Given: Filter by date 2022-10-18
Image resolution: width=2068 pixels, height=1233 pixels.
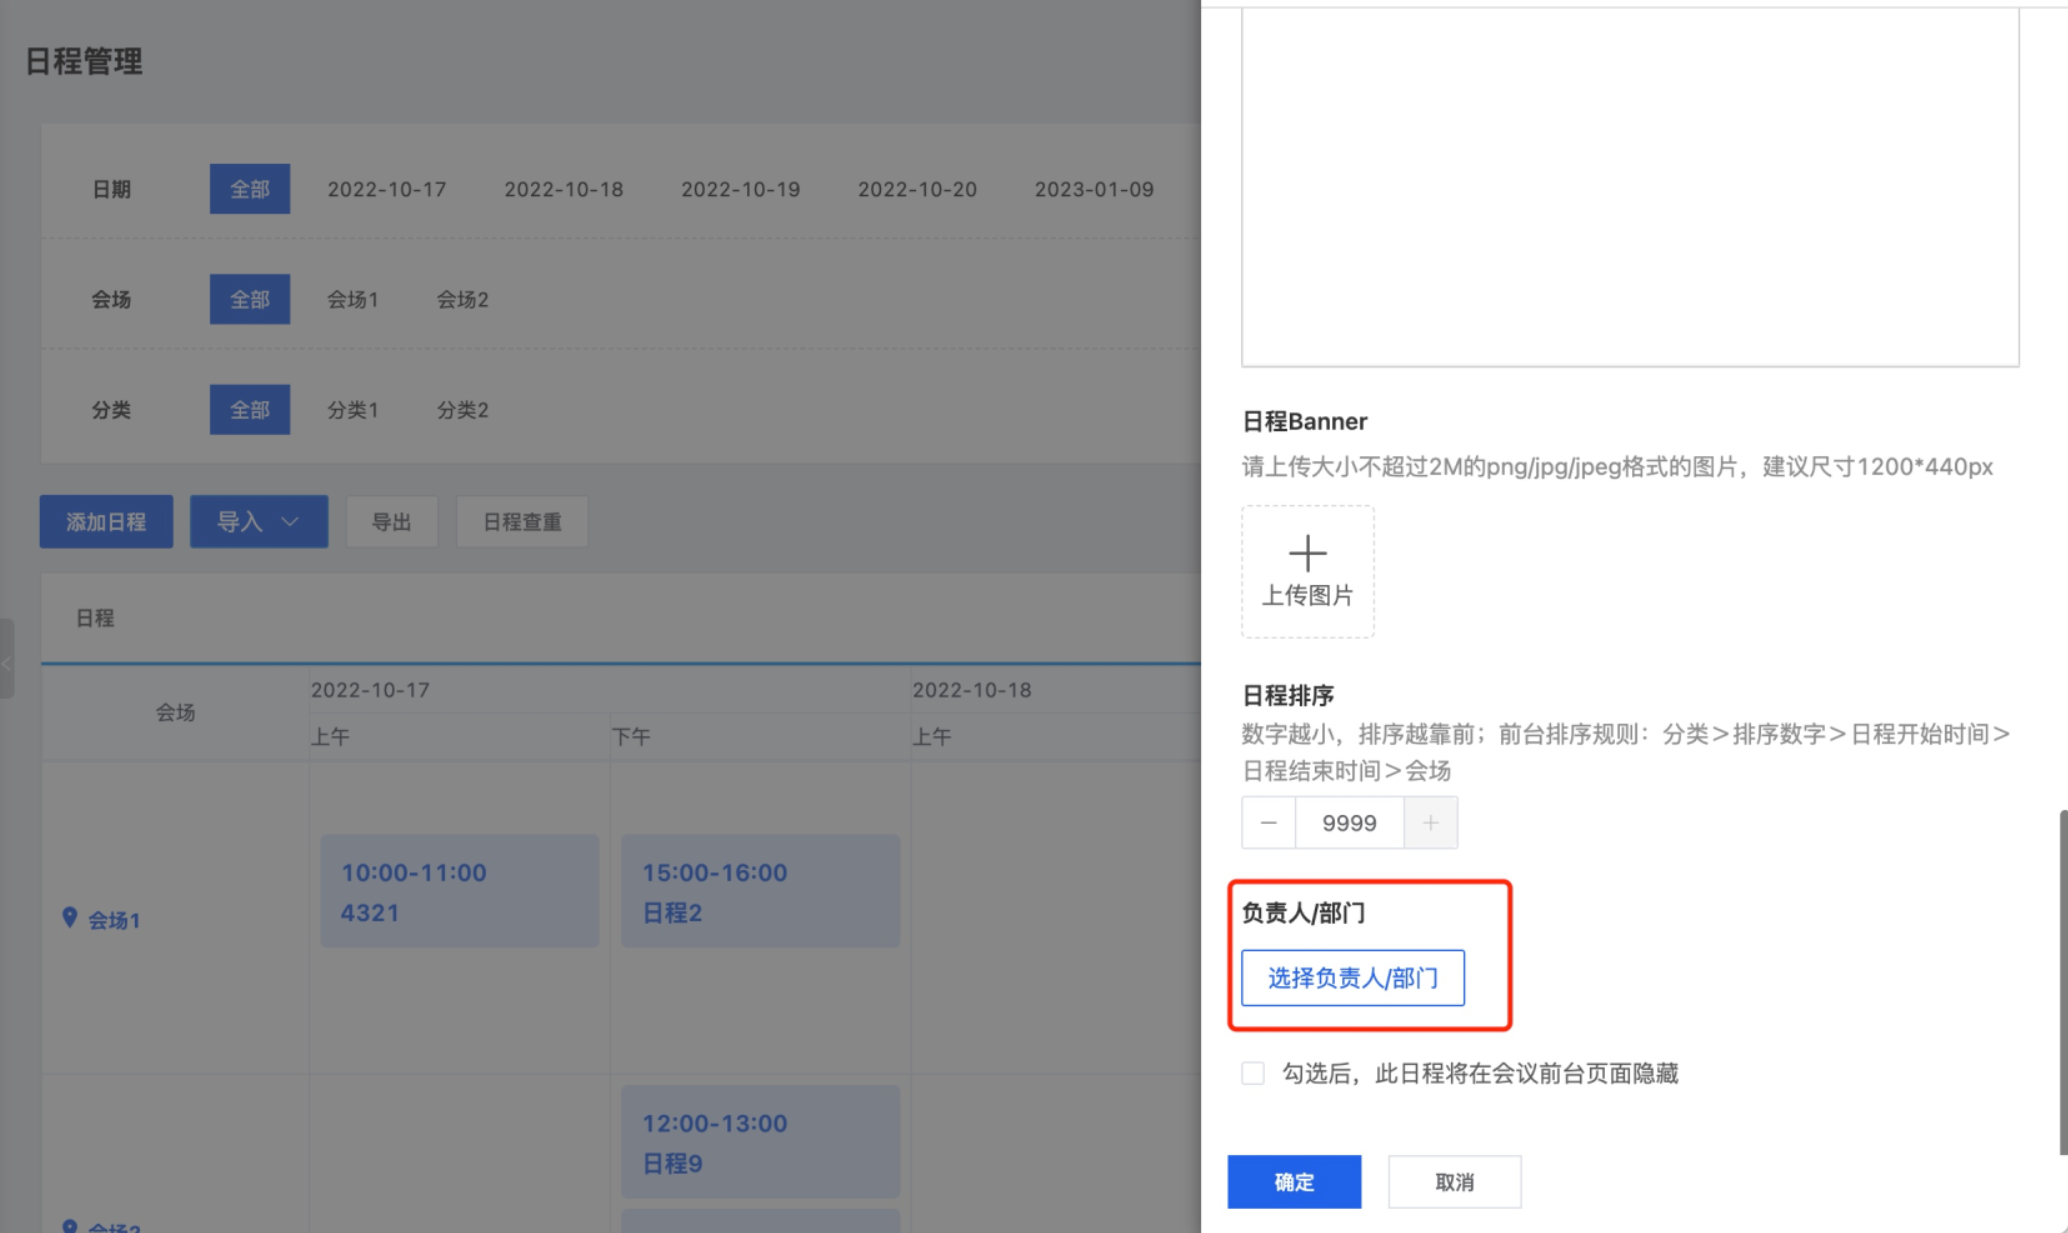Looking at the screenshot, I should (564, 189).
